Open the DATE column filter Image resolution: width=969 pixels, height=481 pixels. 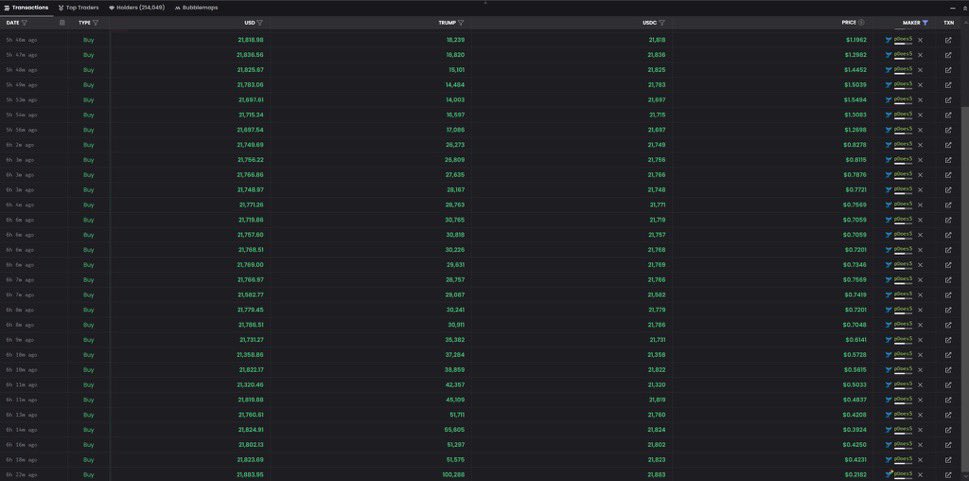(24, 23)
